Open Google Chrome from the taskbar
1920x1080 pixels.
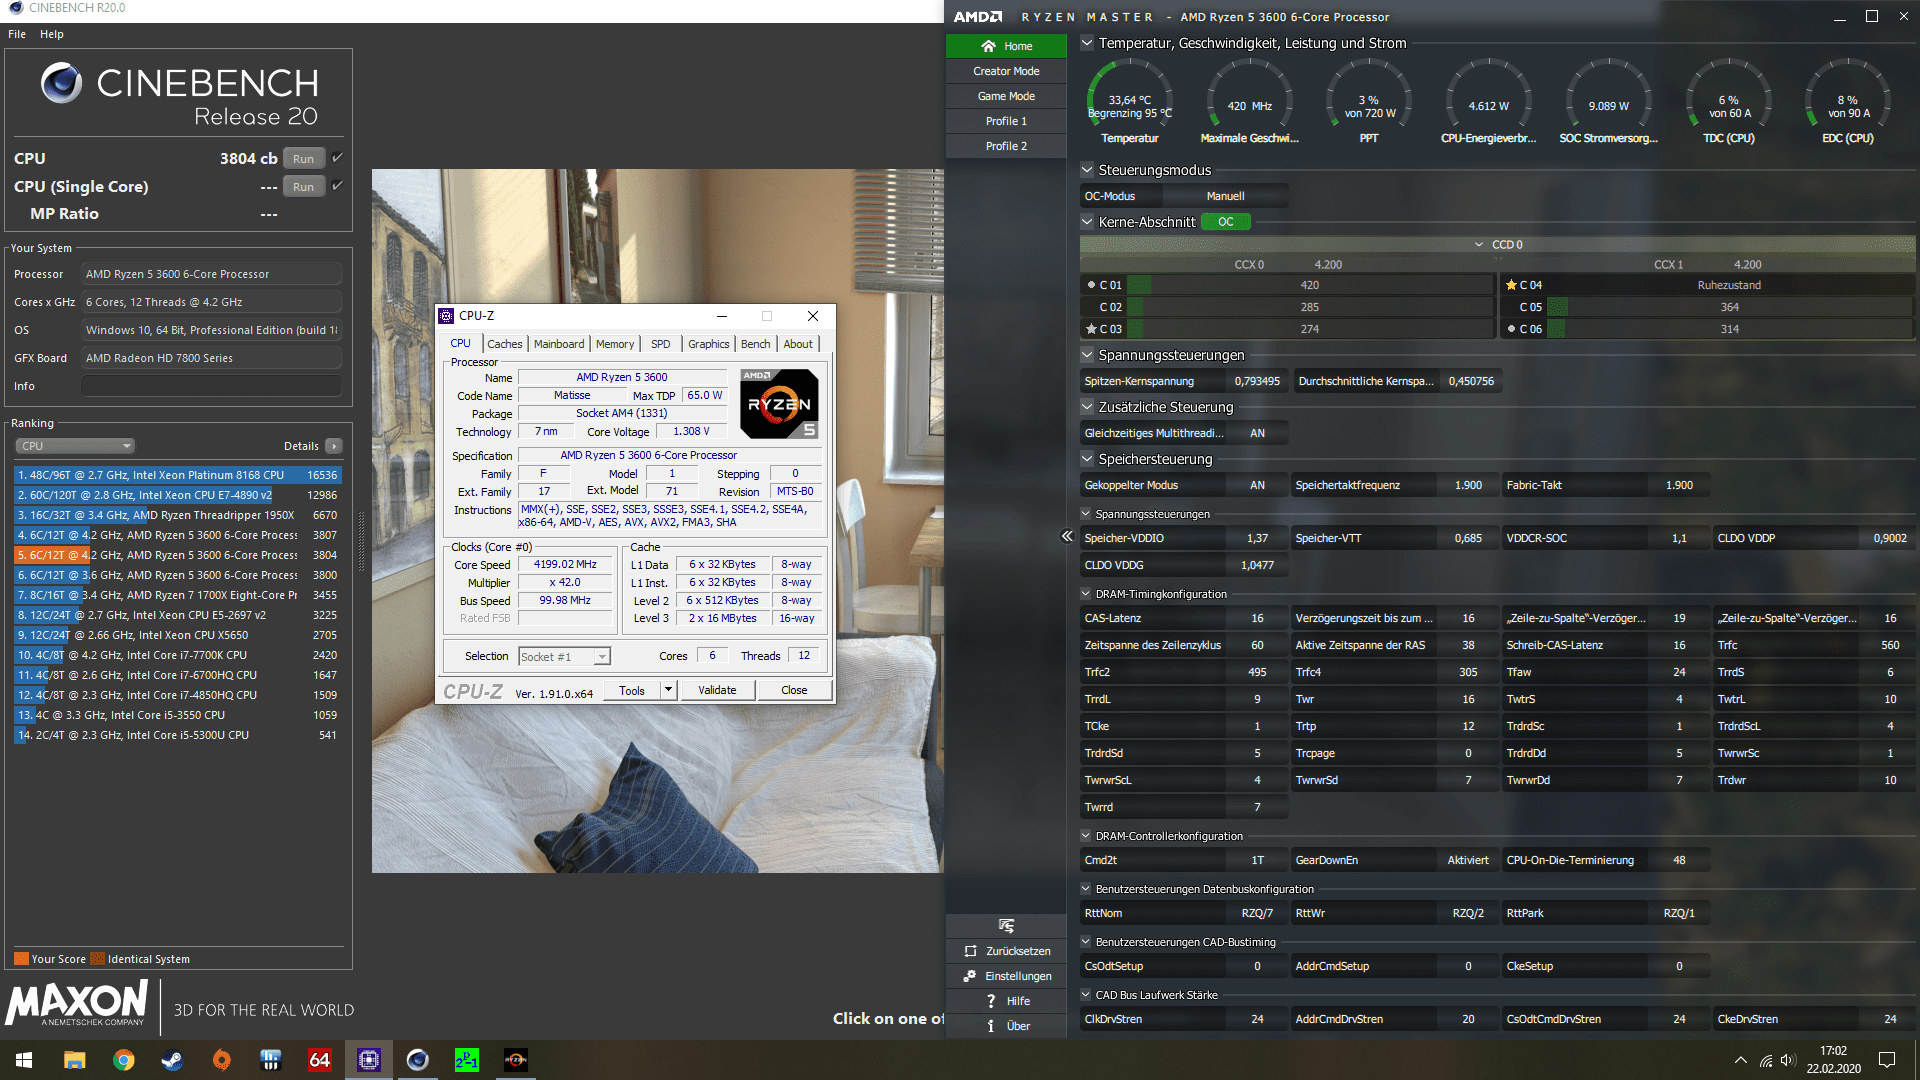123,1060
